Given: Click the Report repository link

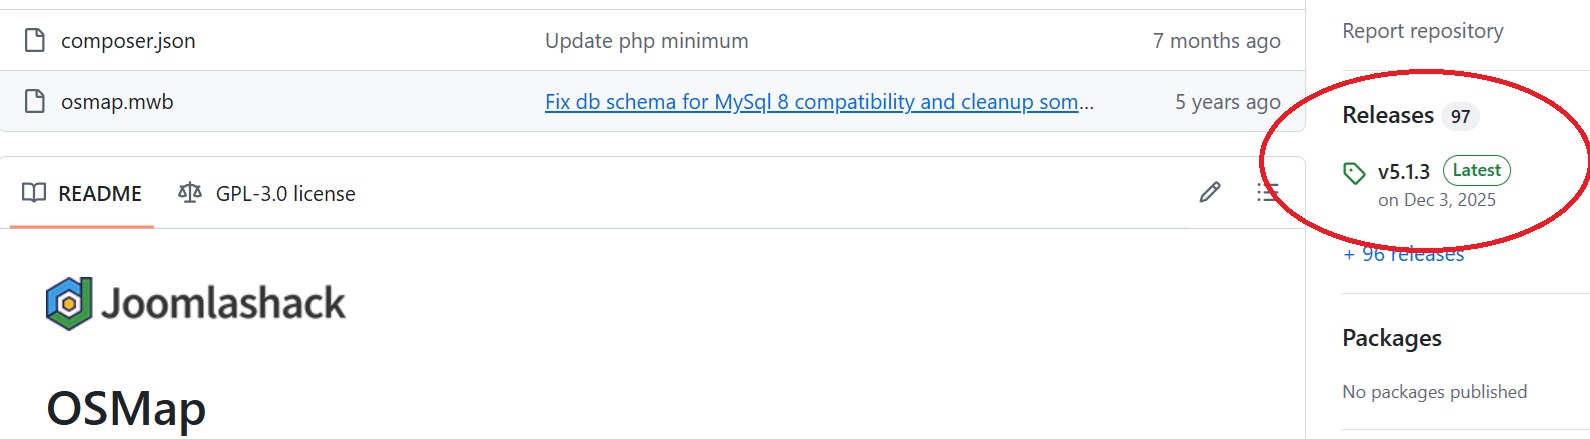Looking at the screenshot, I should point(1422,31).
